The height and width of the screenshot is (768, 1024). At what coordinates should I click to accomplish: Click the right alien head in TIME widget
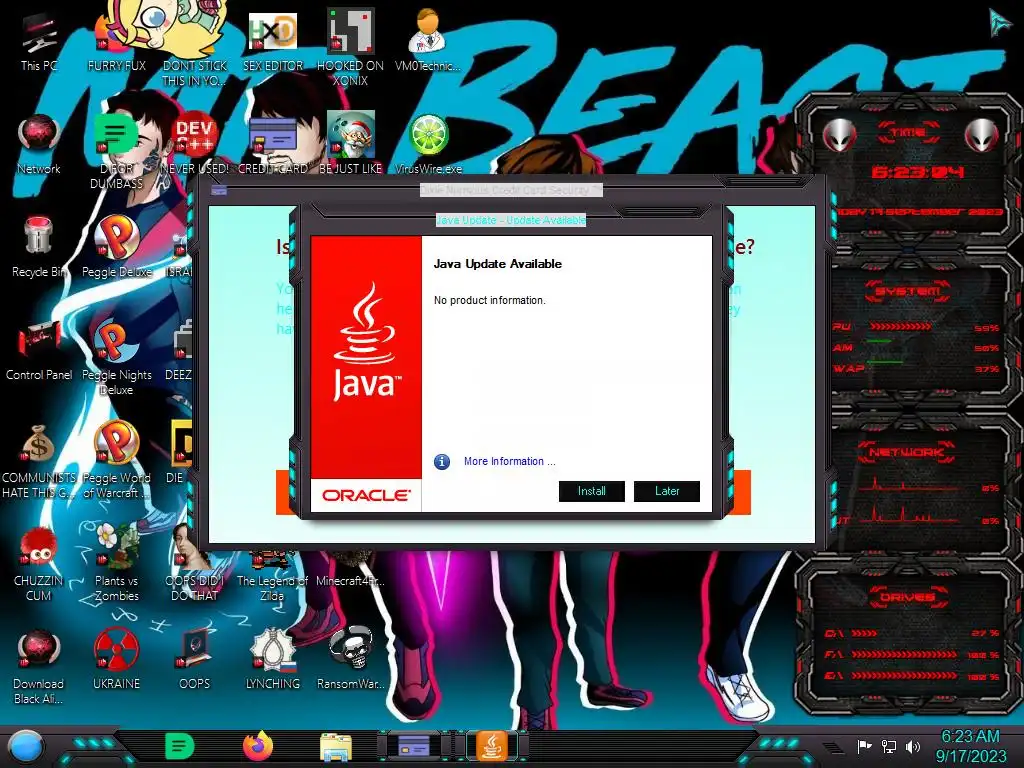click(982, 135)
